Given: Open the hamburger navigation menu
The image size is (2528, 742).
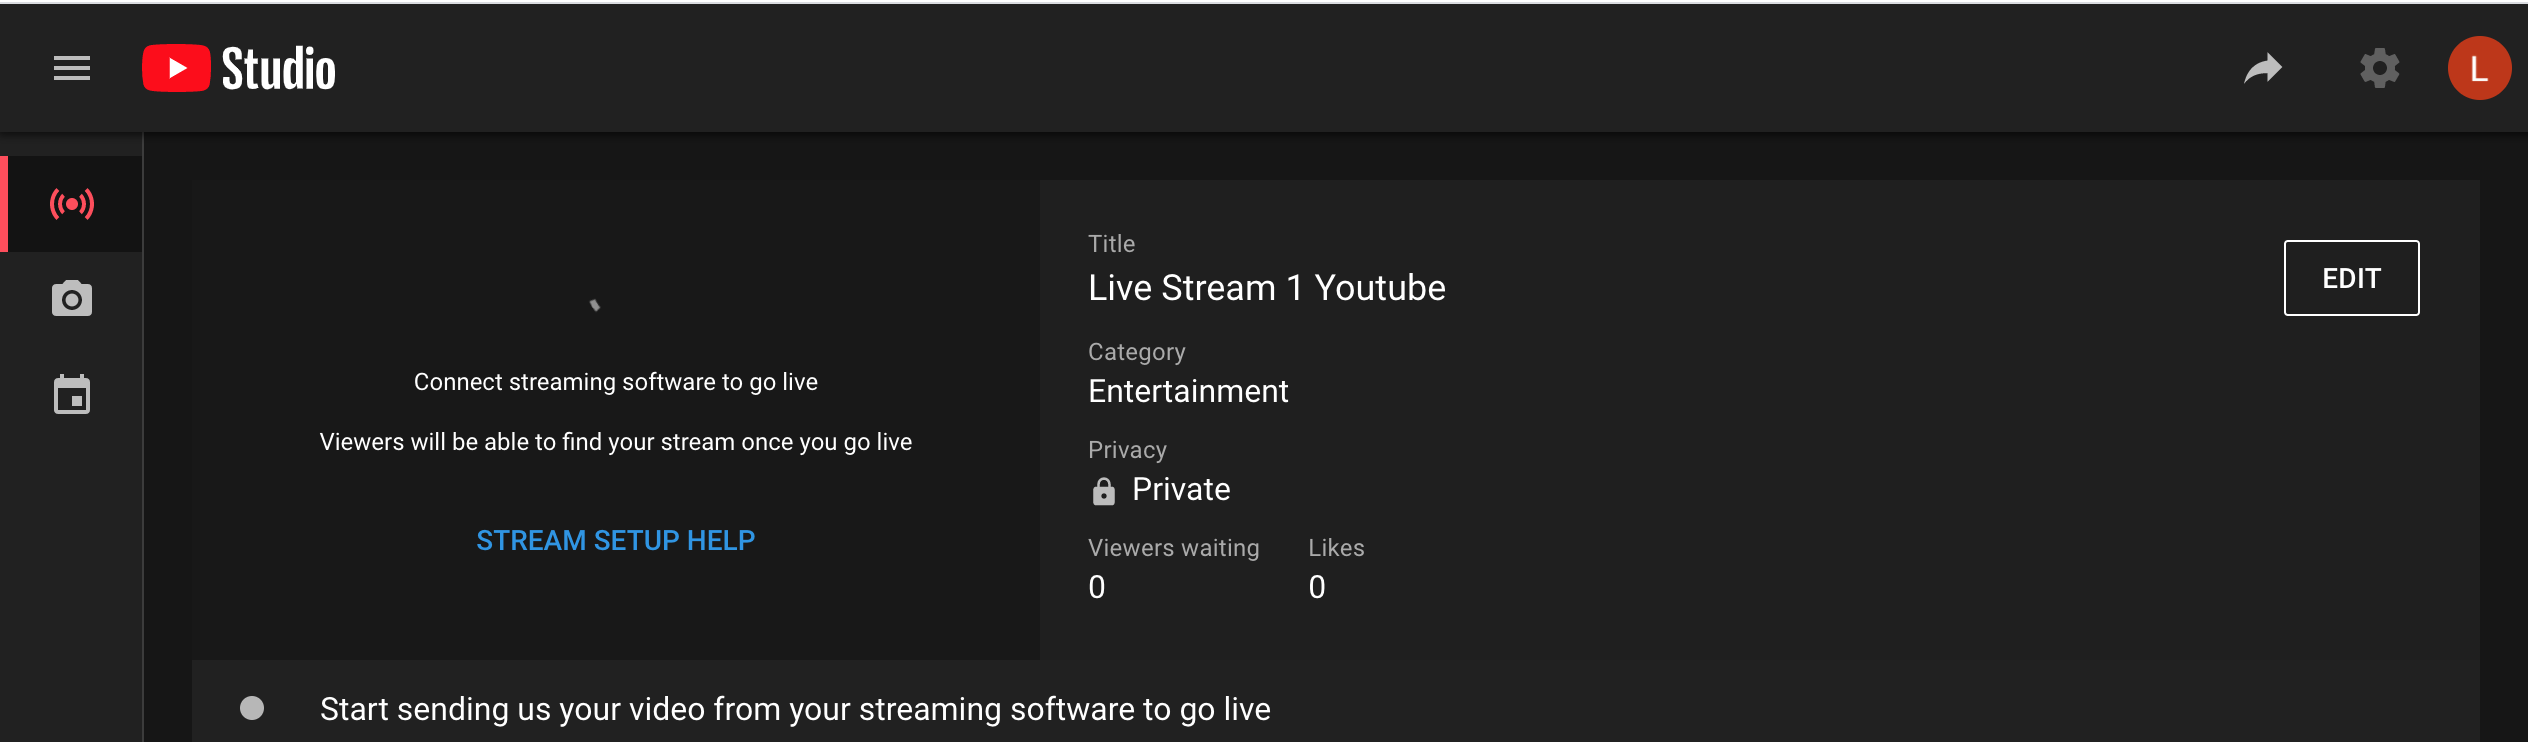Looking at the screenshot, I should (x=72, y=69).
